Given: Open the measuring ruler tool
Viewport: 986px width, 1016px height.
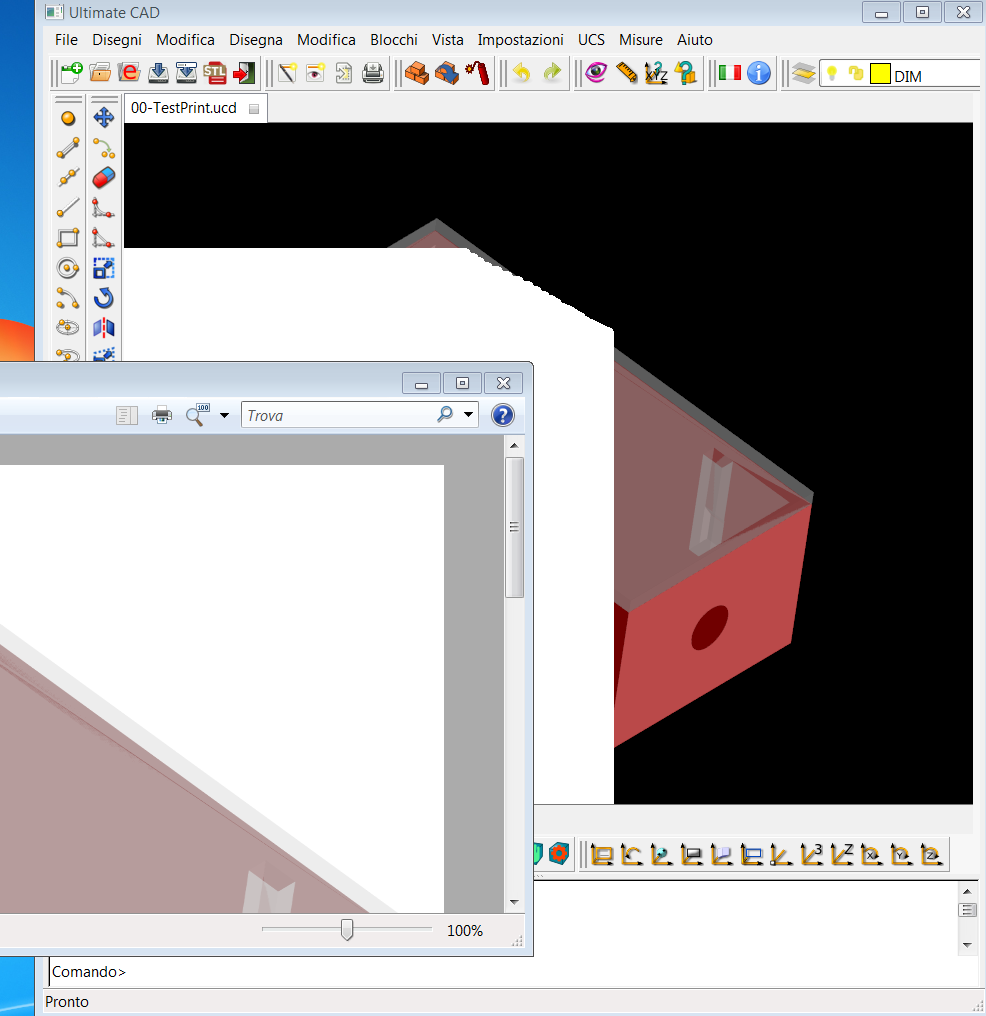Looking at the screenshot, I should [626, 73].
